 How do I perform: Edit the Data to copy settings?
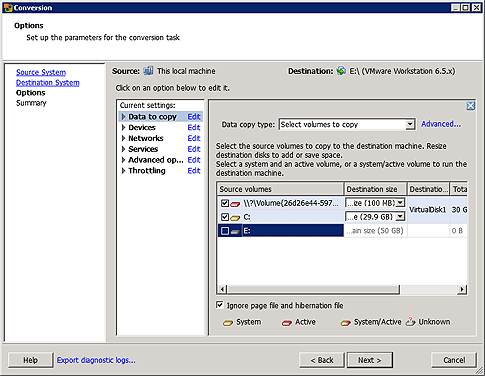point(194,117)
